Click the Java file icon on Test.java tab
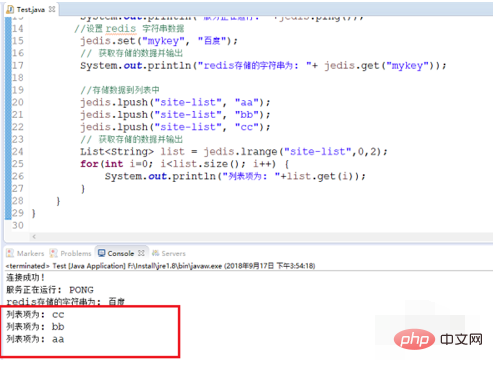493x372 pixels. 10,10
